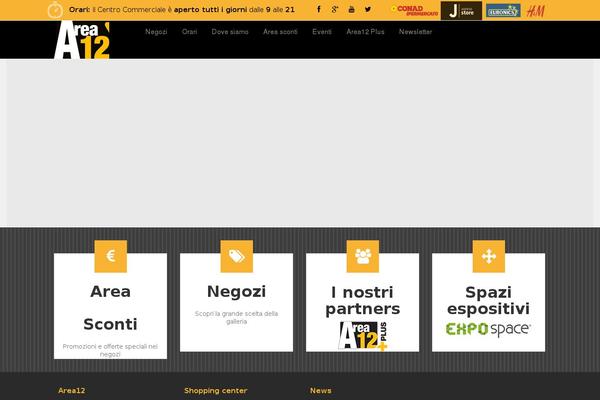The width and height of the screenshot is (600, 400).
Task: Go to Dove siamo in navigation
Action: click(x=230, y=32)
